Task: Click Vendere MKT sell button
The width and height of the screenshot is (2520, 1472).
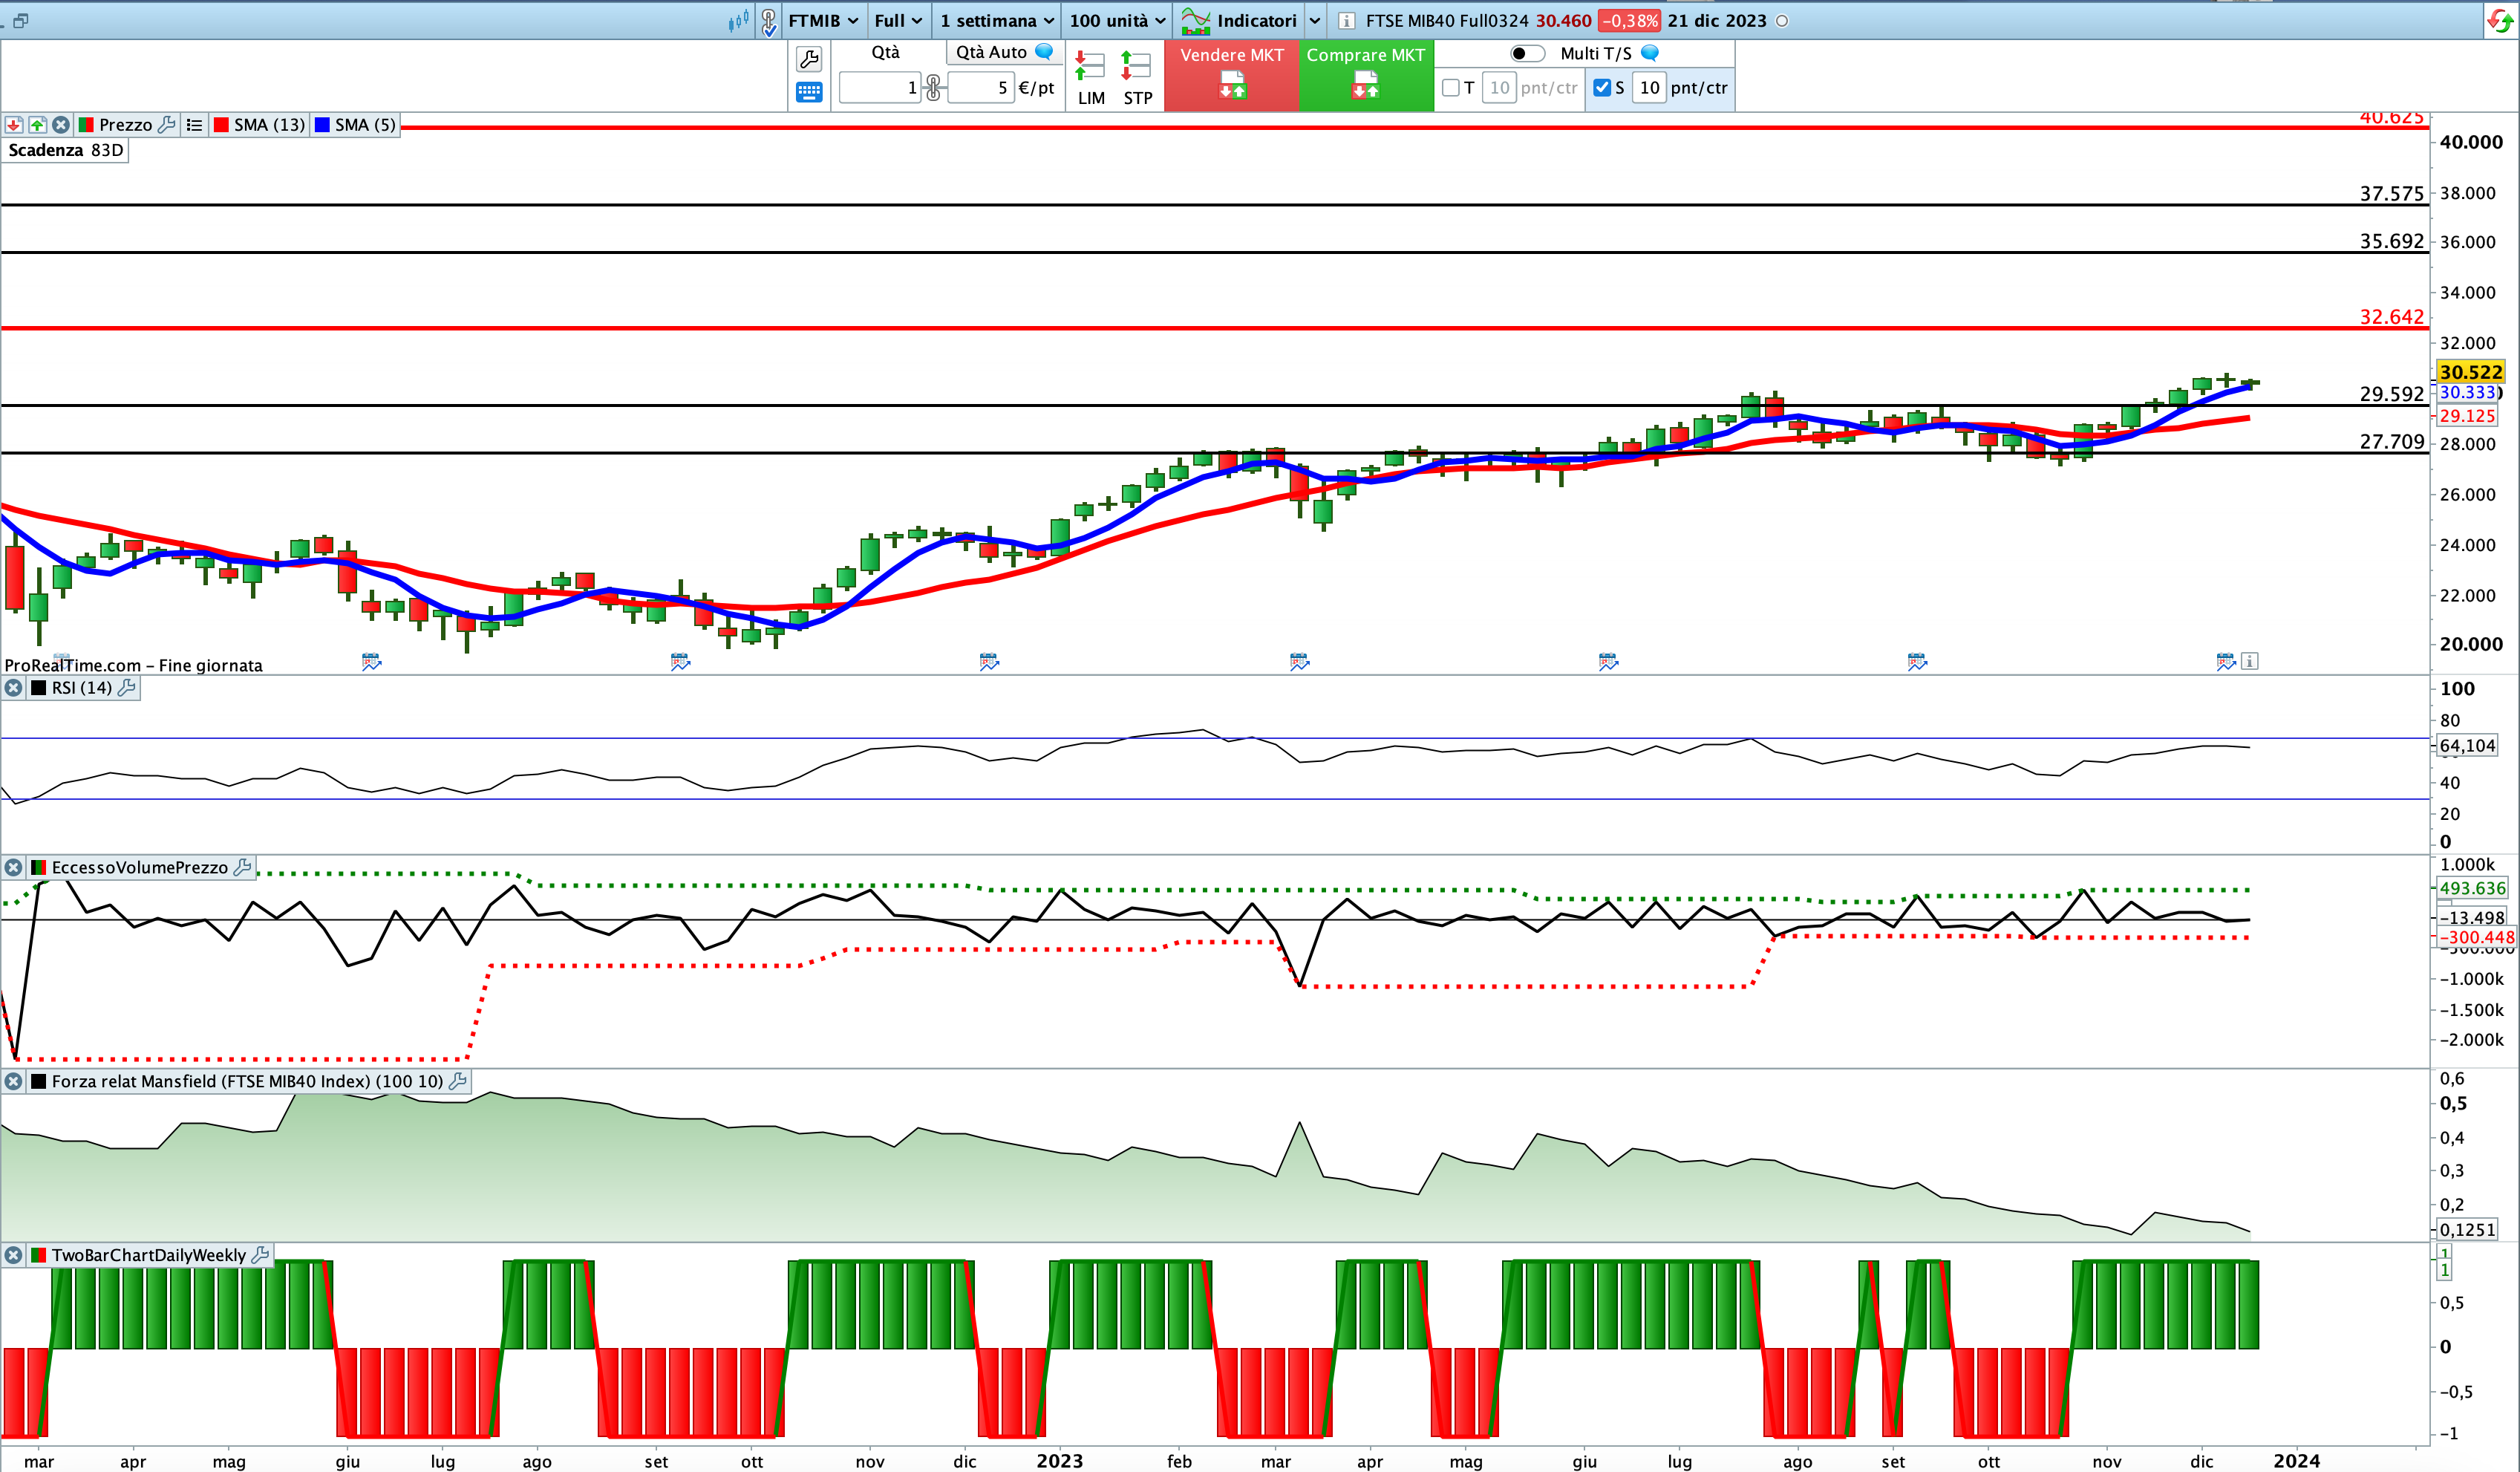Action: (x=1231, y=75)
